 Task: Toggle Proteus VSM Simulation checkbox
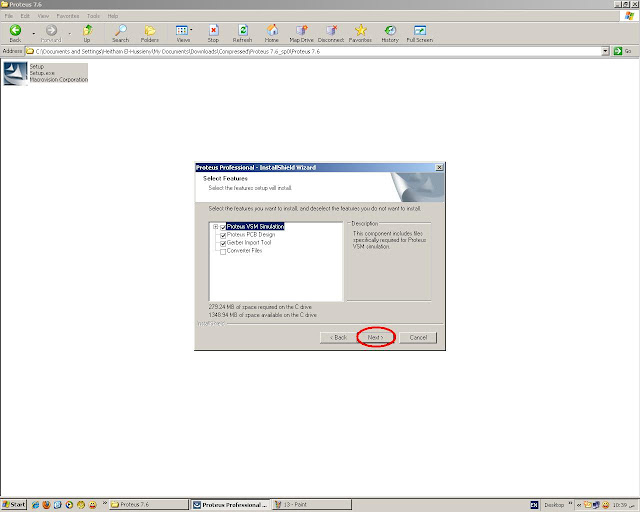(223, 227)
